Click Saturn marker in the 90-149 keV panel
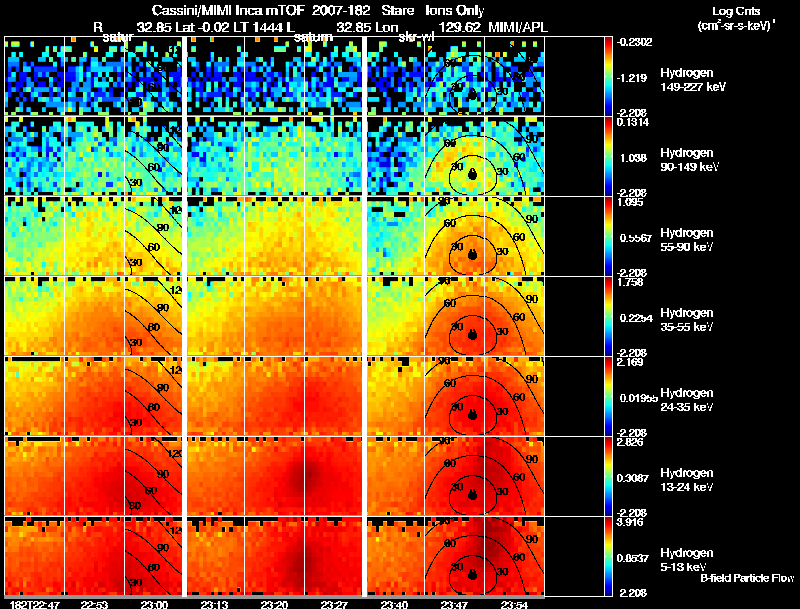The height and width of the screenshot is (609, 800). click(472, 174)
